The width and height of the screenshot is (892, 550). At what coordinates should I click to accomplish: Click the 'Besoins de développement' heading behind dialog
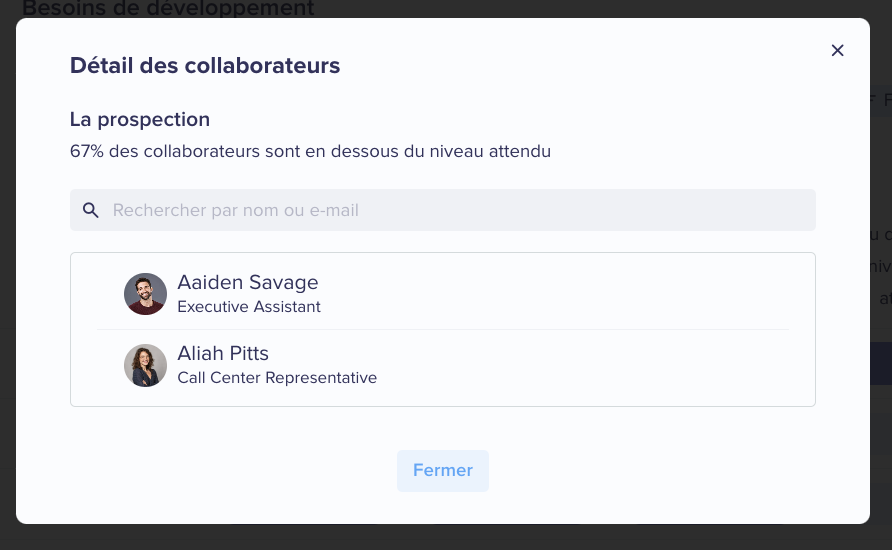click(x=168, y=8)
